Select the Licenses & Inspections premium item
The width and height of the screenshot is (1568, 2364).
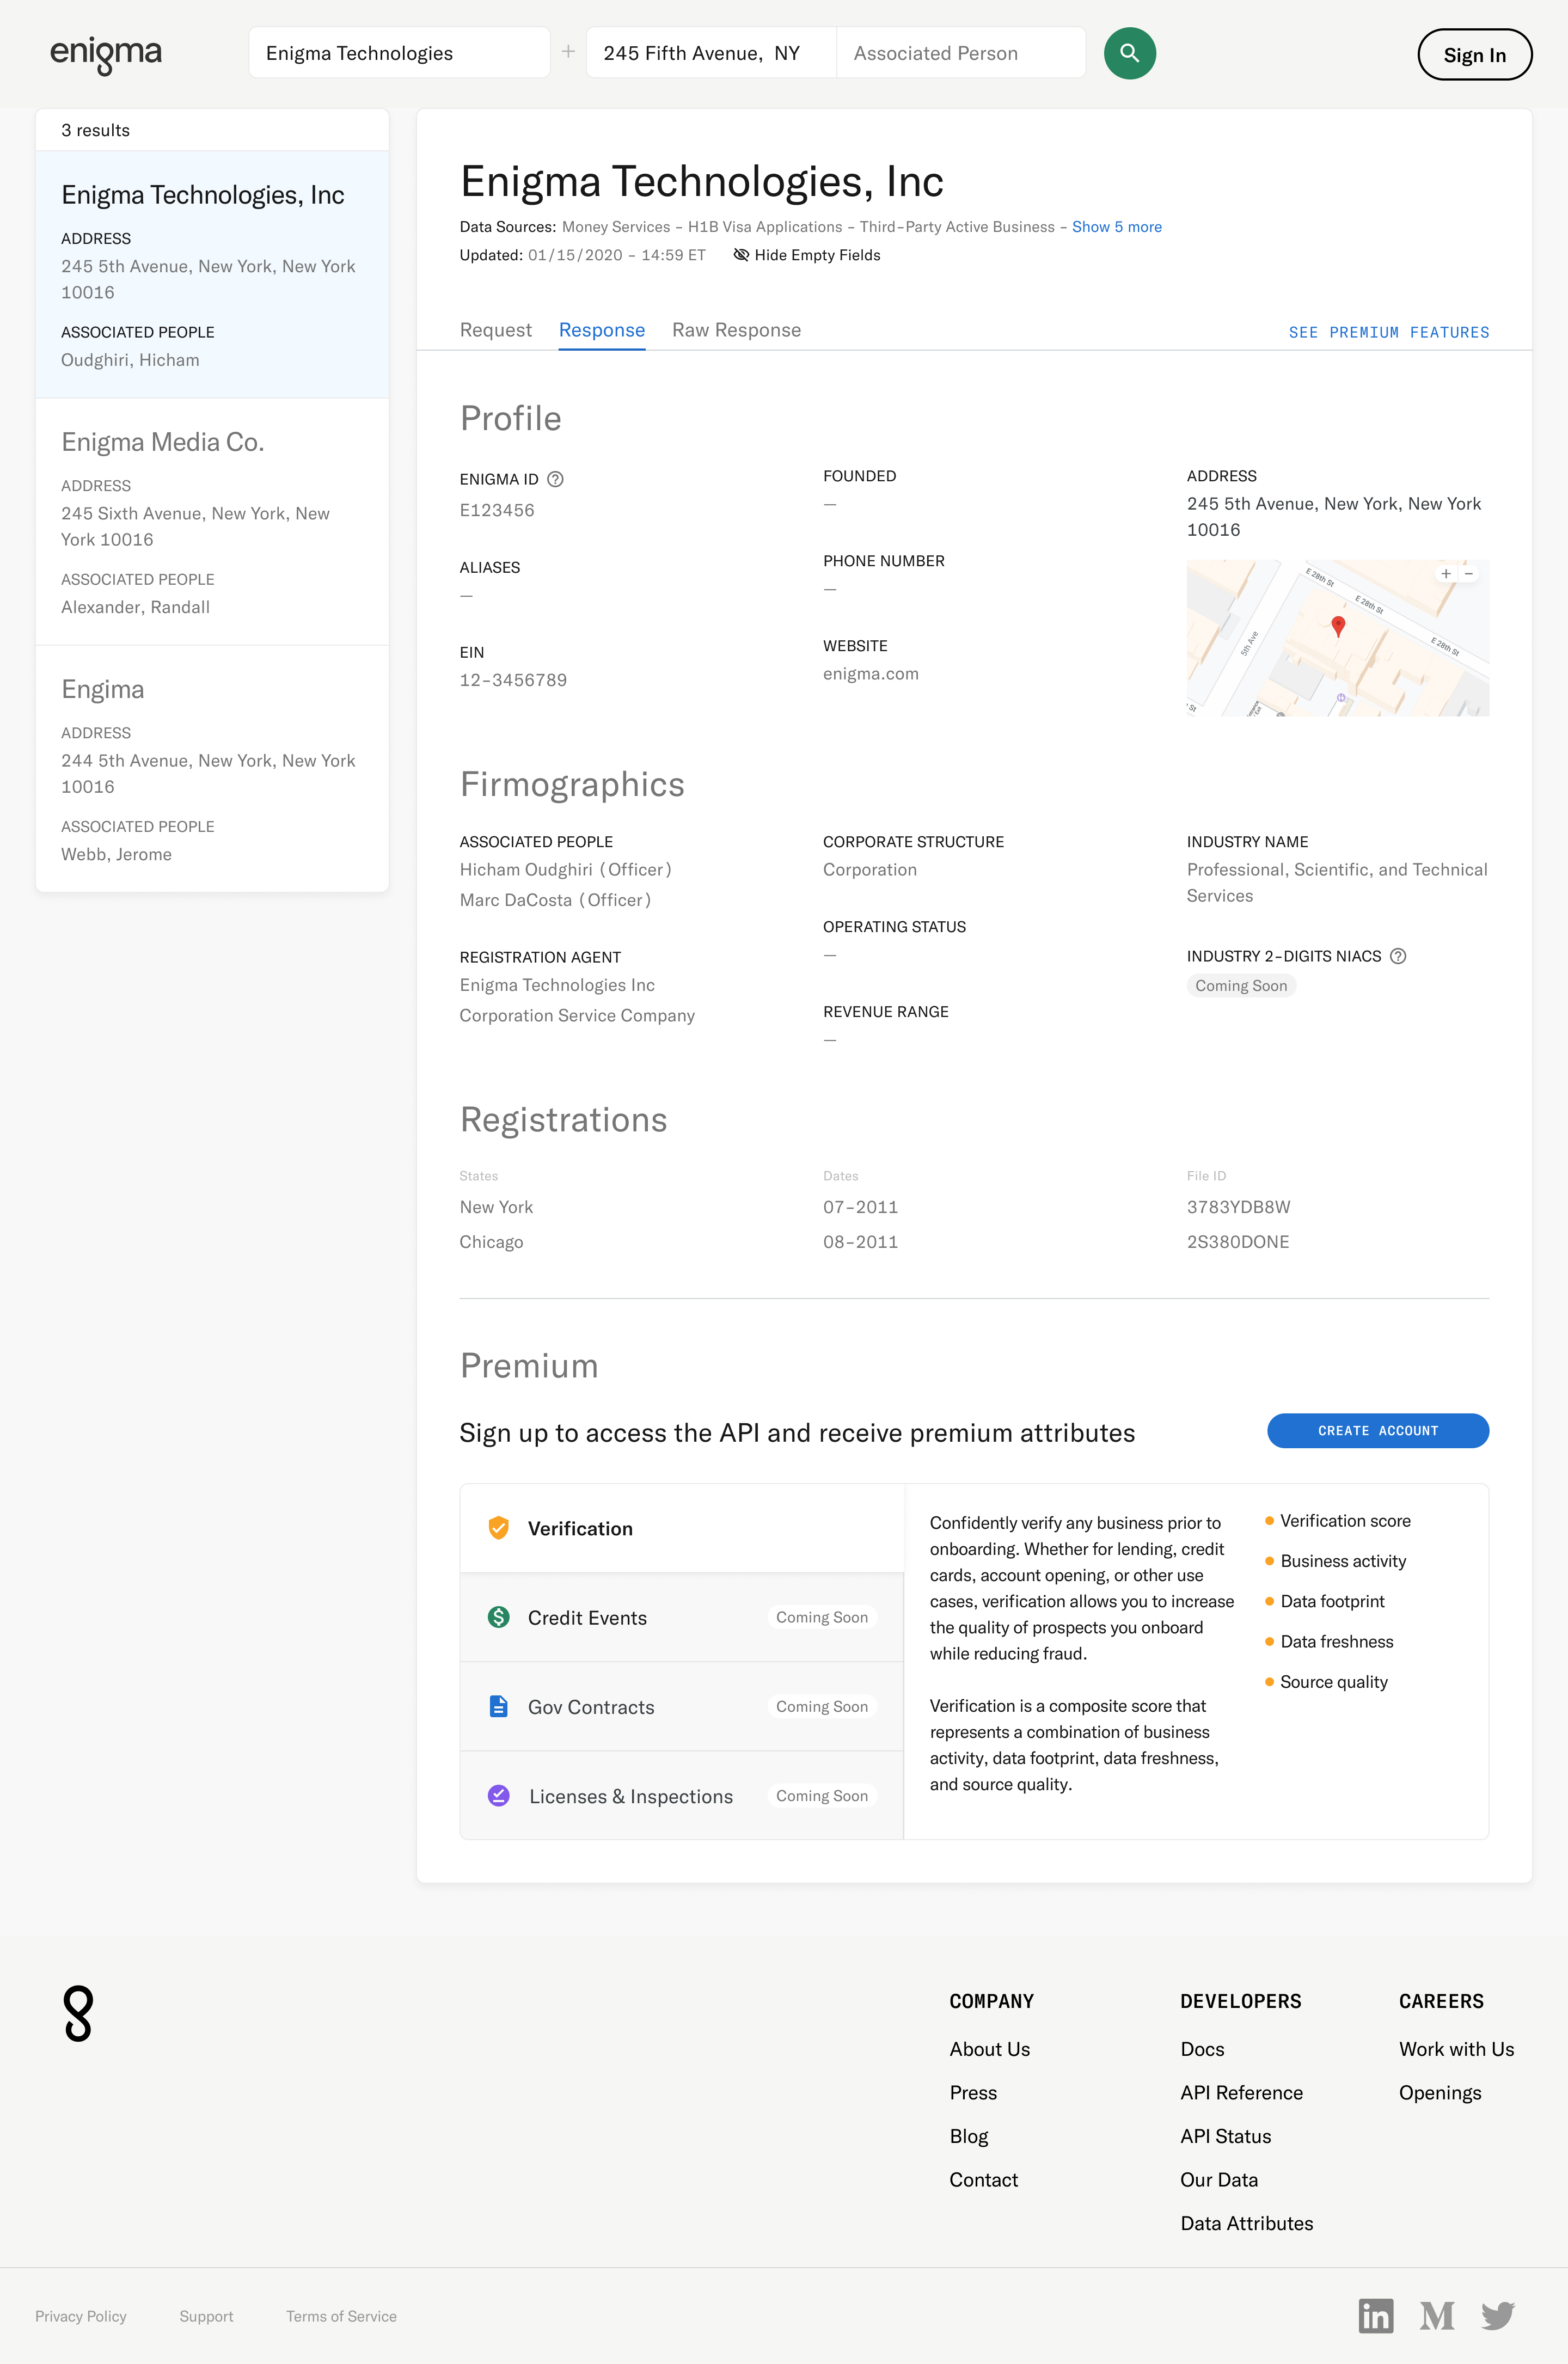682,1795
